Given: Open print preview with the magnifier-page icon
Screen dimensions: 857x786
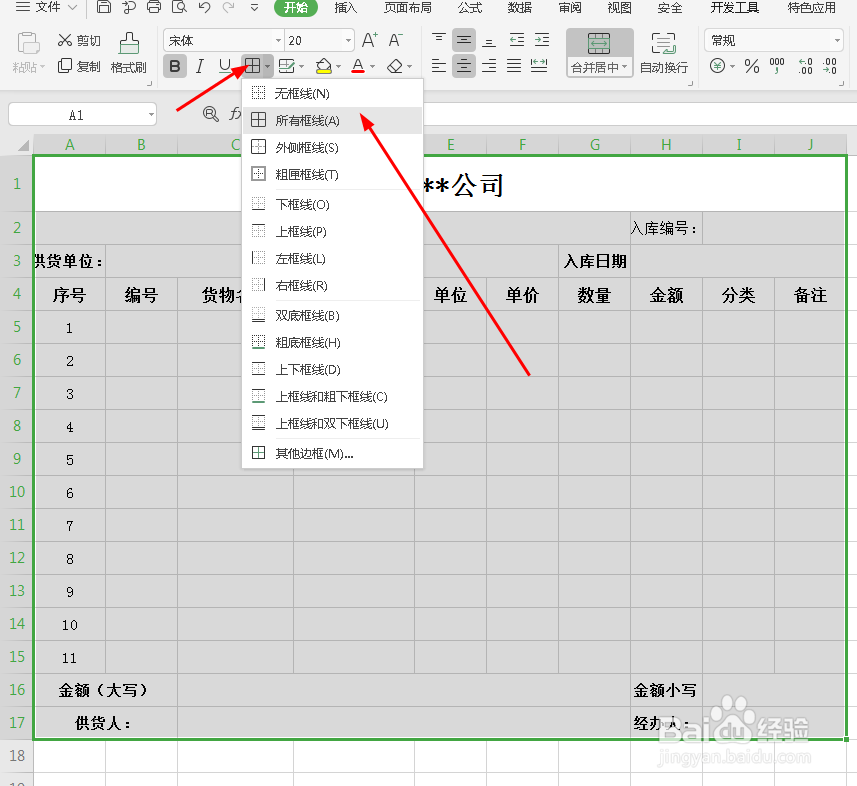Looking at the screenshot, I should (x=180, y=9).
